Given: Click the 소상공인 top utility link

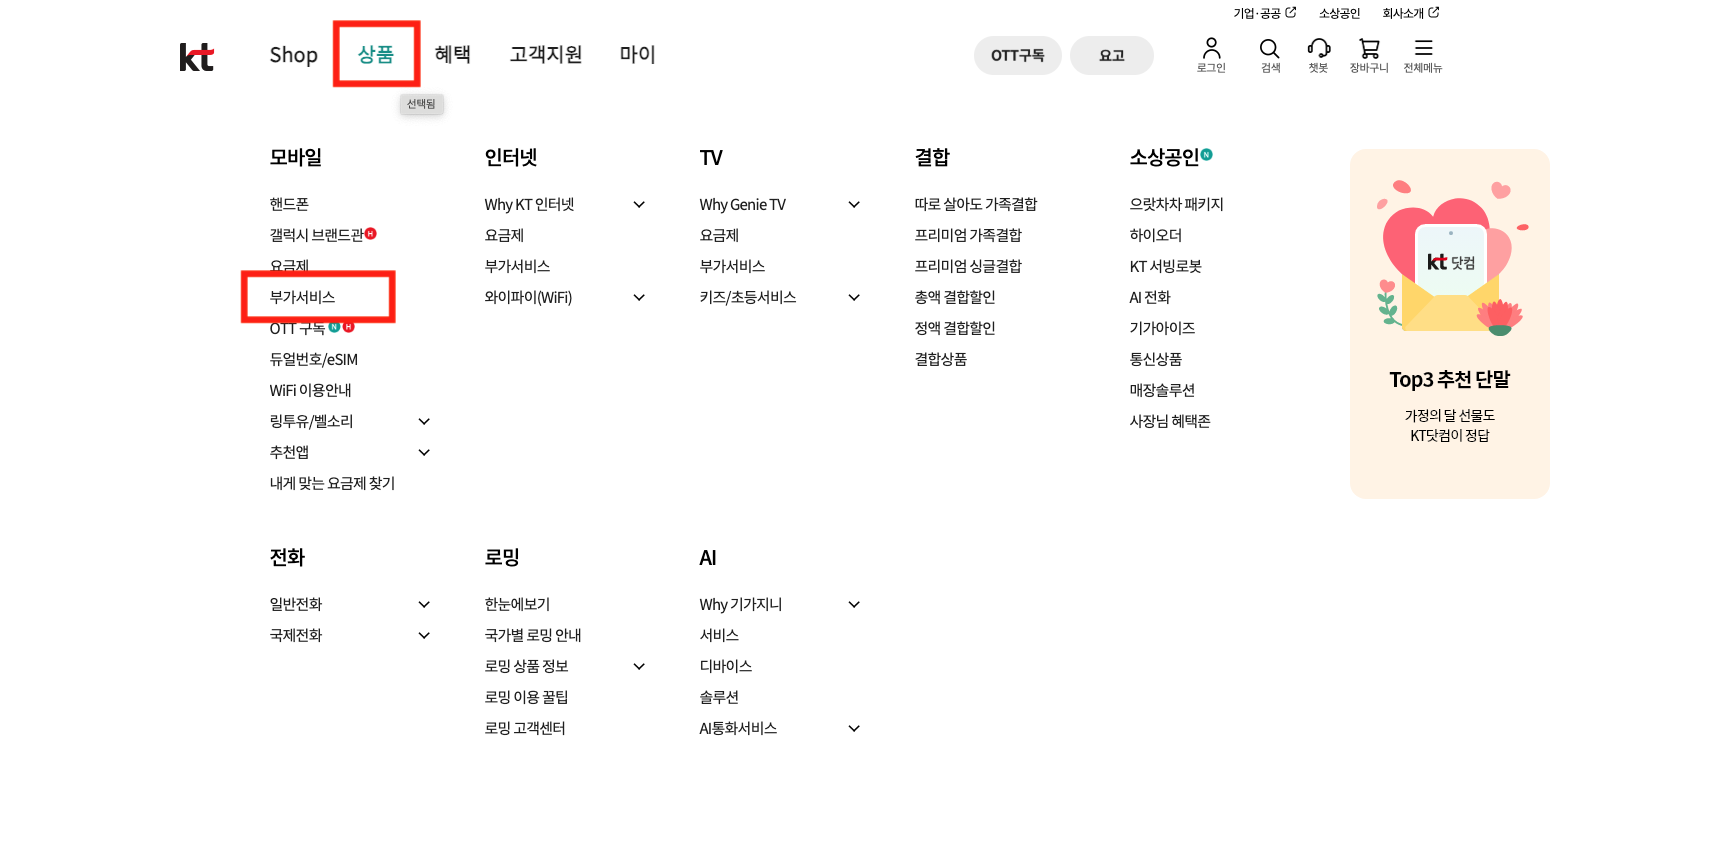Looking at the screenshot, I should (x=1339, y=13).
